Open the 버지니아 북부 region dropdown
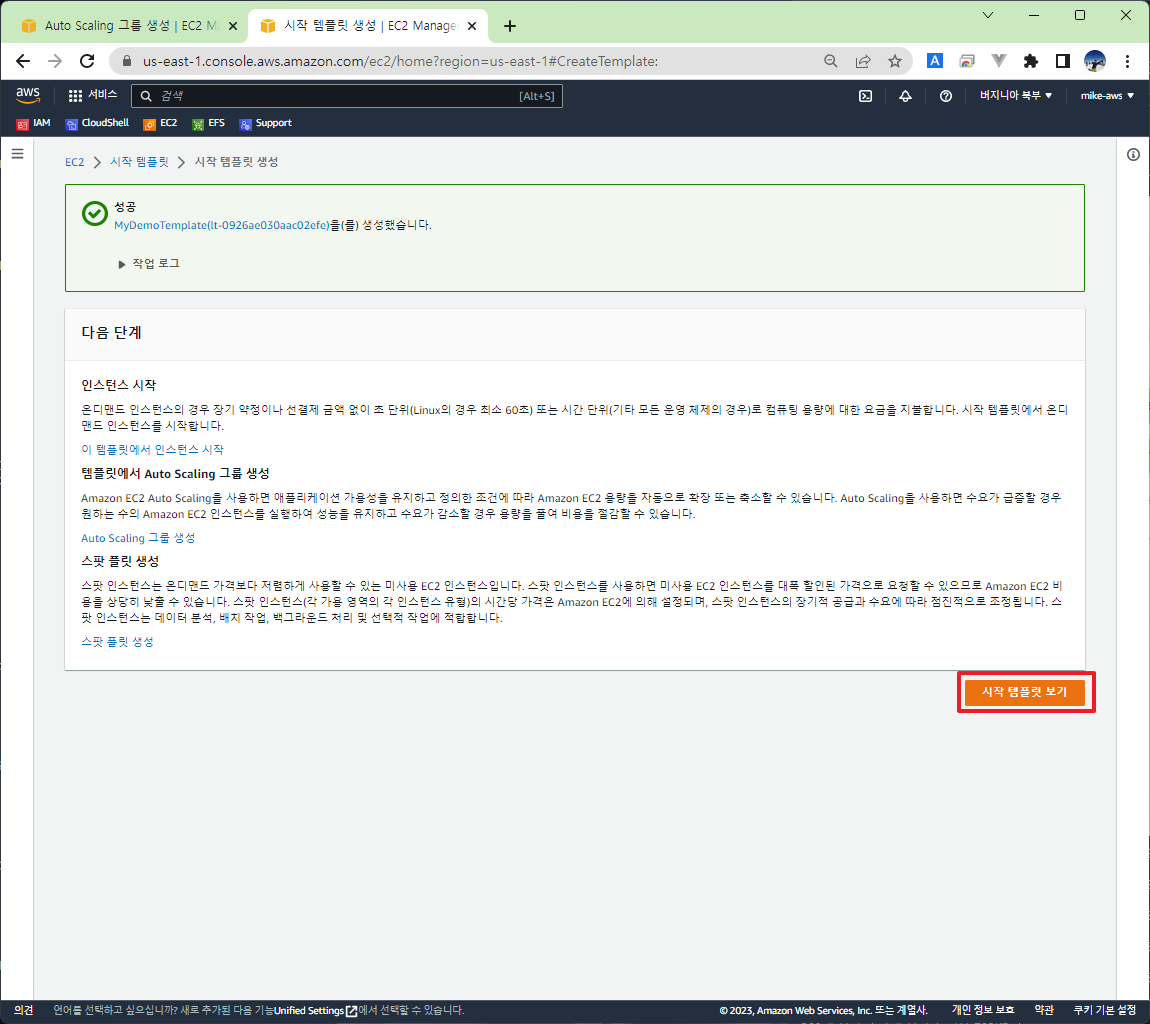This screenshot has height=1024, width=1150. point(1016,95)
